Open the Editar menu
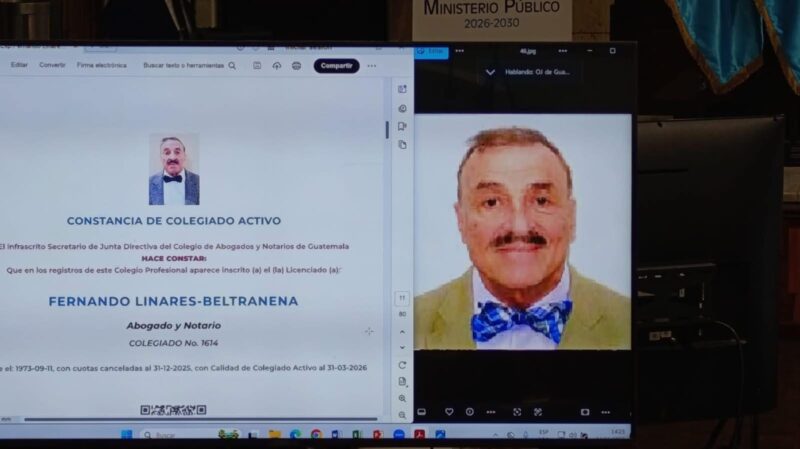 [19, 65]
